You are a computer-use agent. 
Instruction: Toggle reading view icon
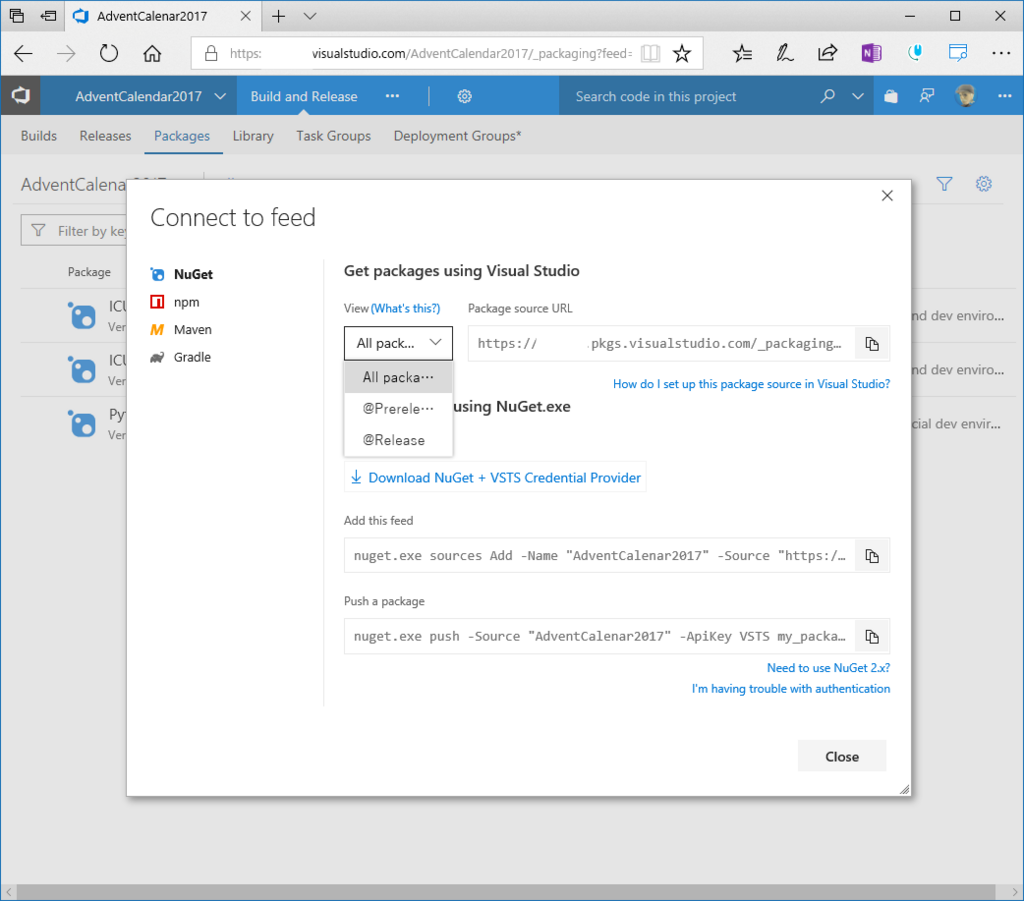pyautogui.click(x=650, y=53)
